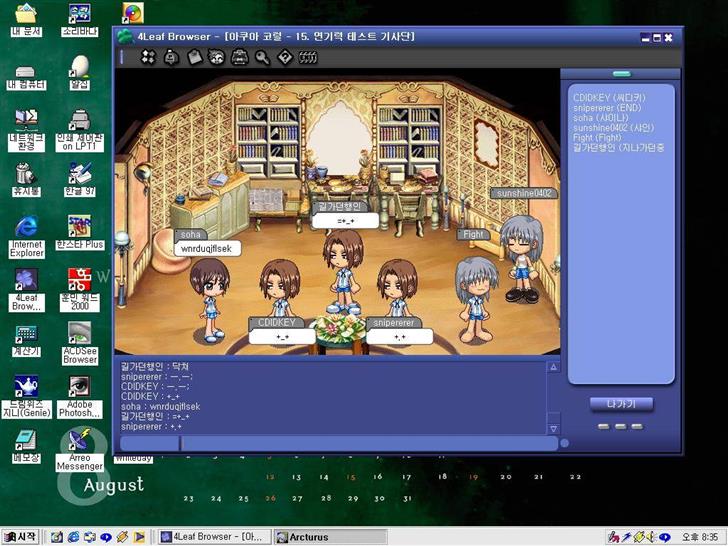Switch to 4Leaf Browser taskbar button
The width and height of the screenshot is (728, 546).
click(214, 537)
